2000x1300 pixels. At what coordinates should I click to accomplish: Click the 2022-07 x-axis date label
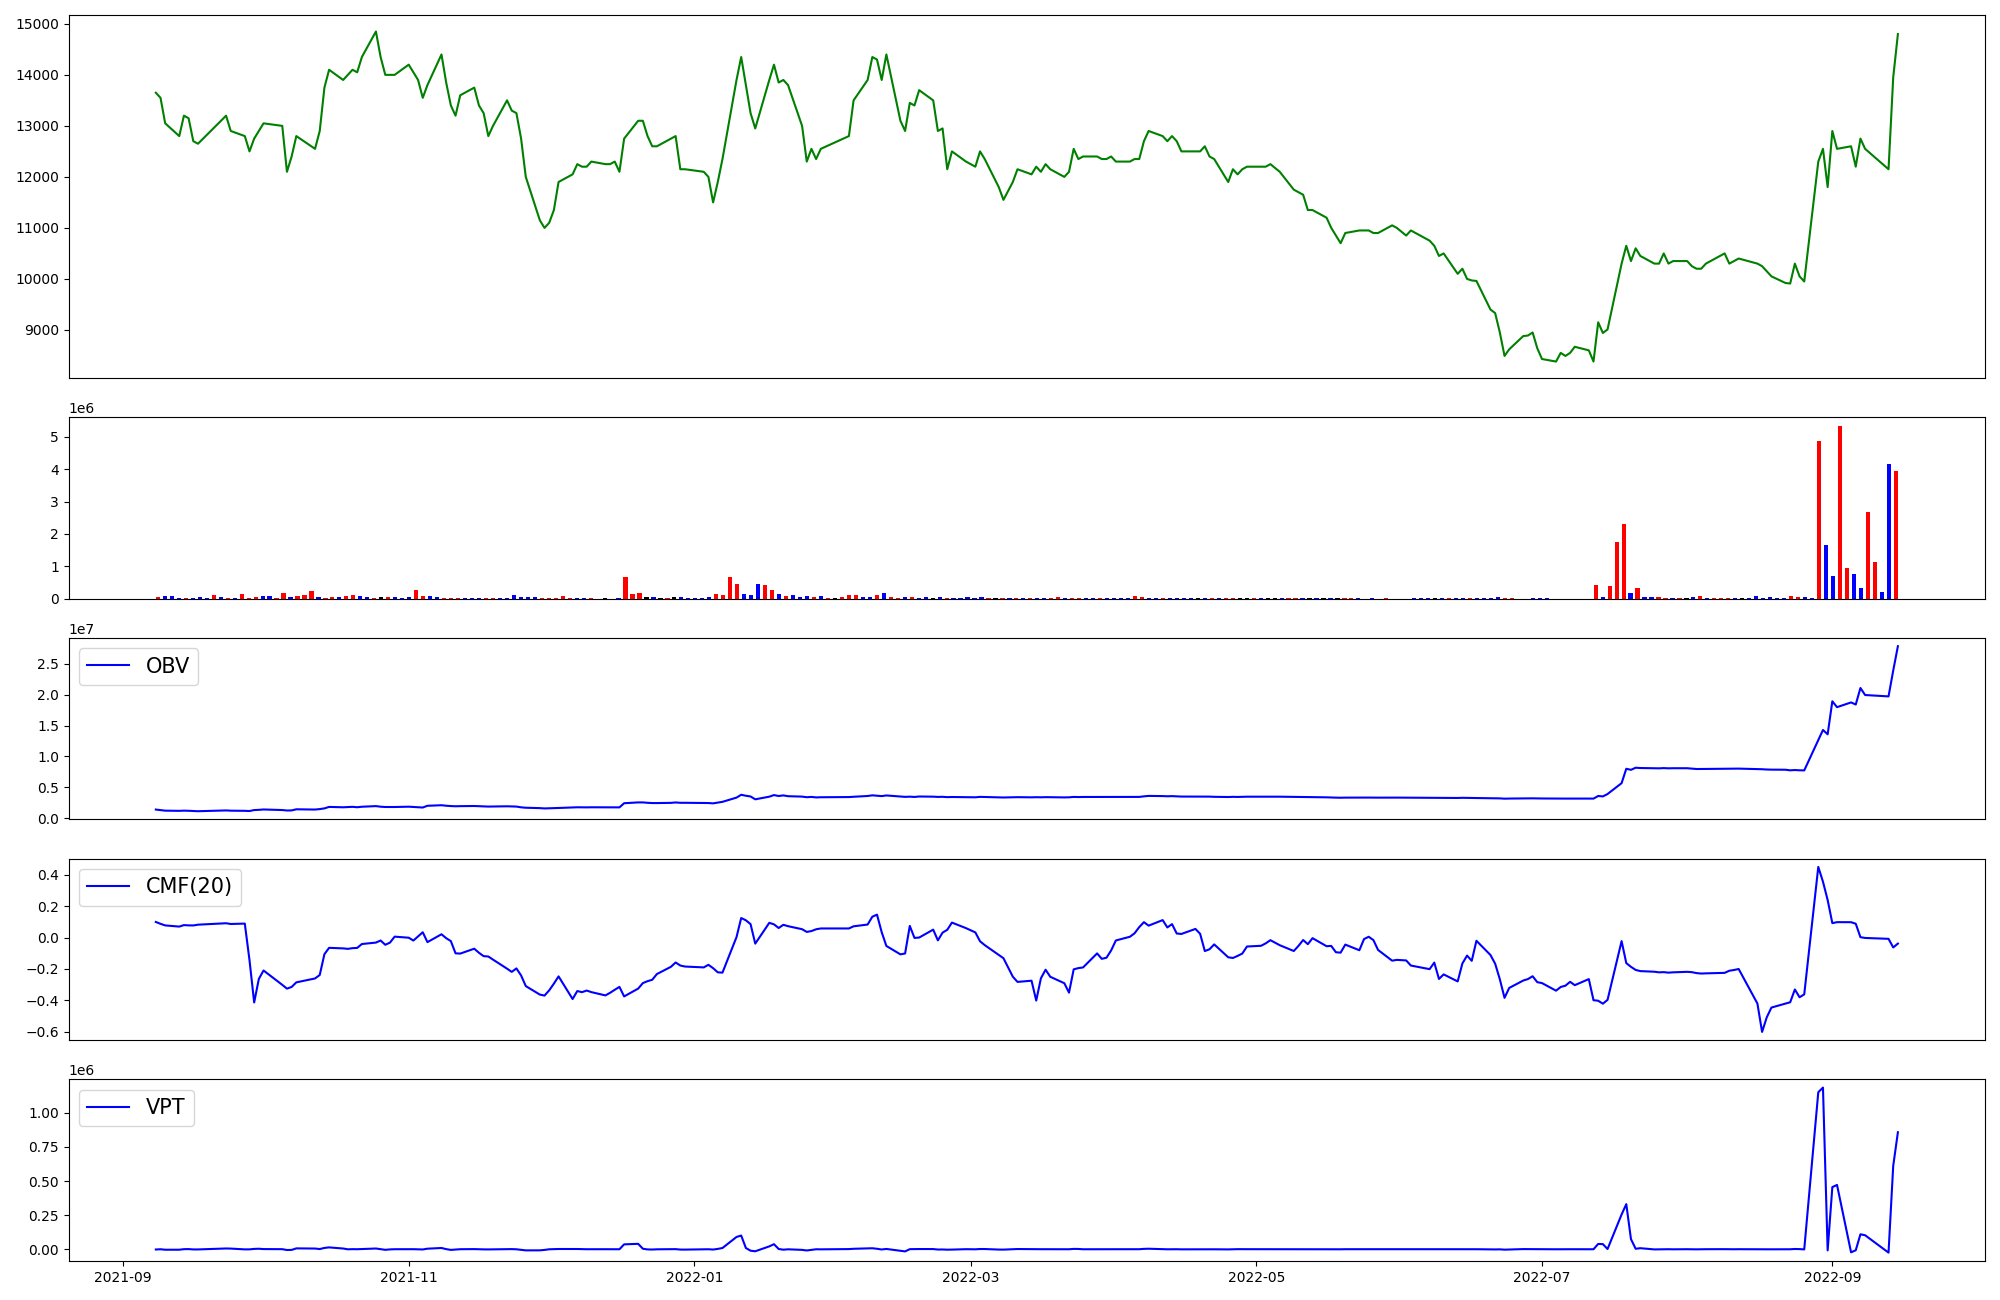coord(1542,1277)
